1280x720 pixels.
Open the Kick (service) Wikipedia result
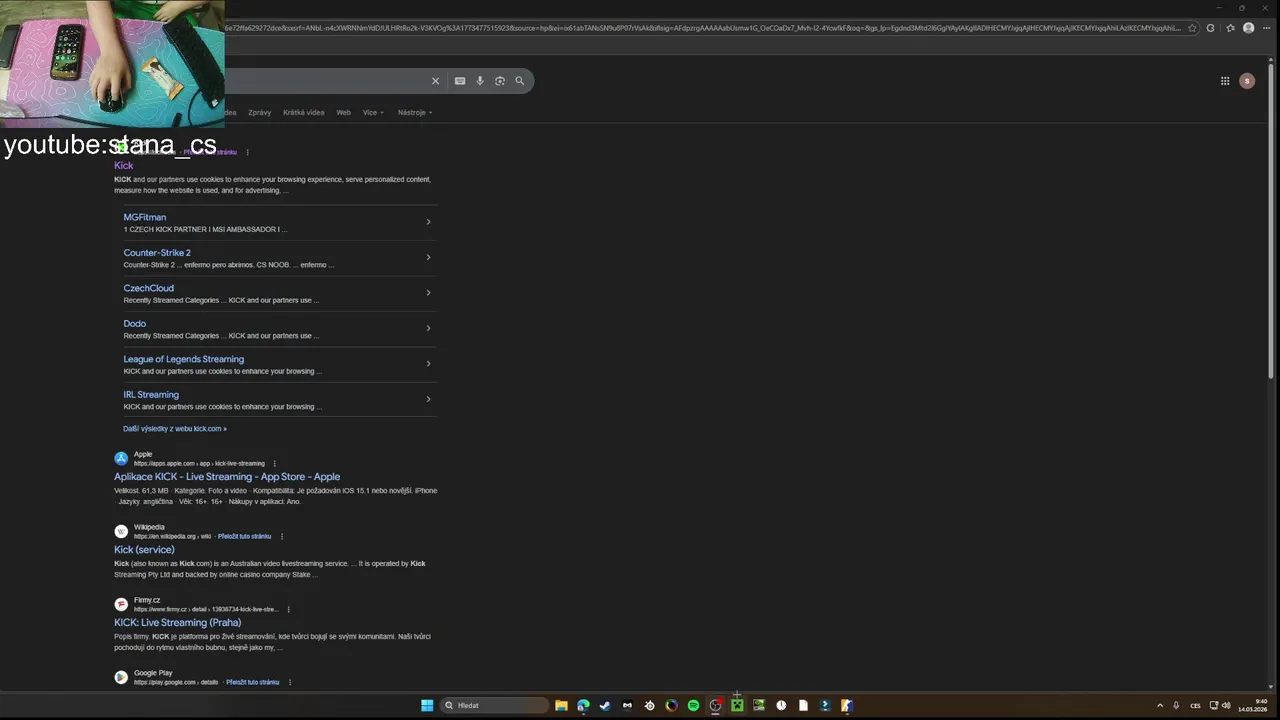tap(144, 550)
